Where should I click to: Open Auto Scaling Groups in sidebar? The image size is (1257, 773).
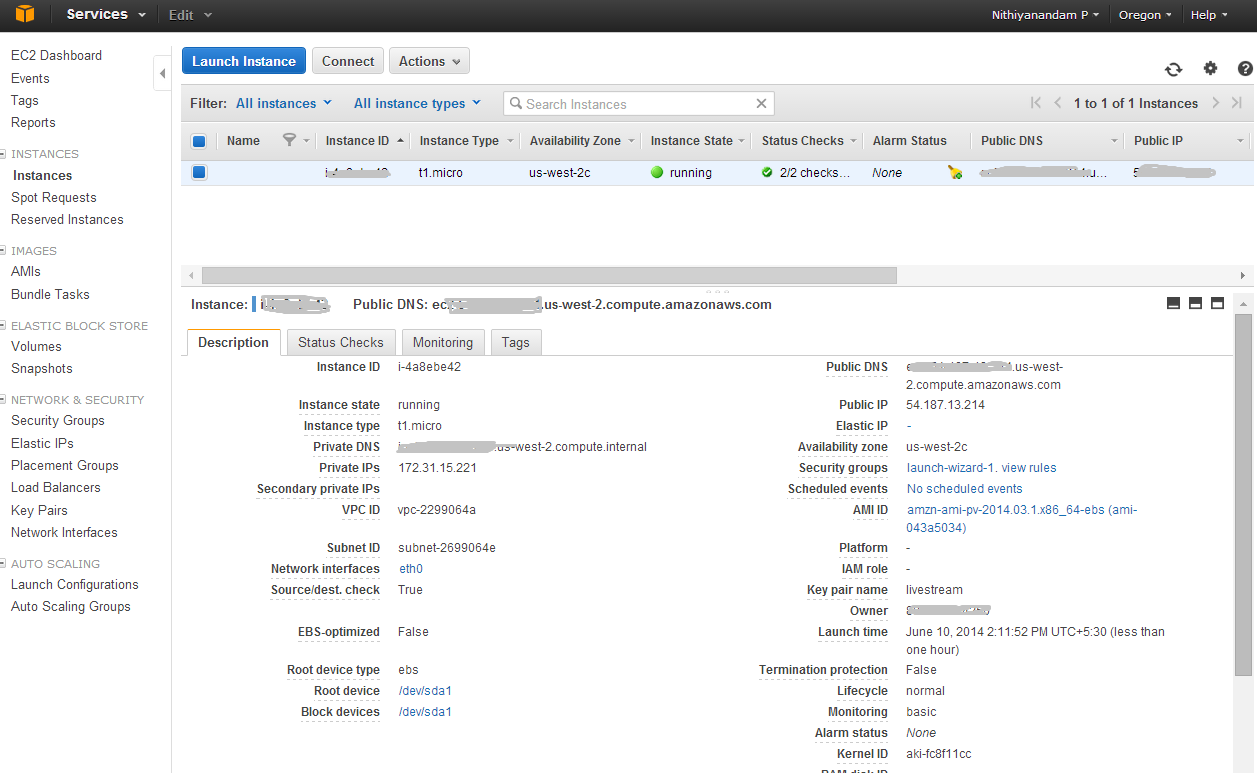click(71, 606)
